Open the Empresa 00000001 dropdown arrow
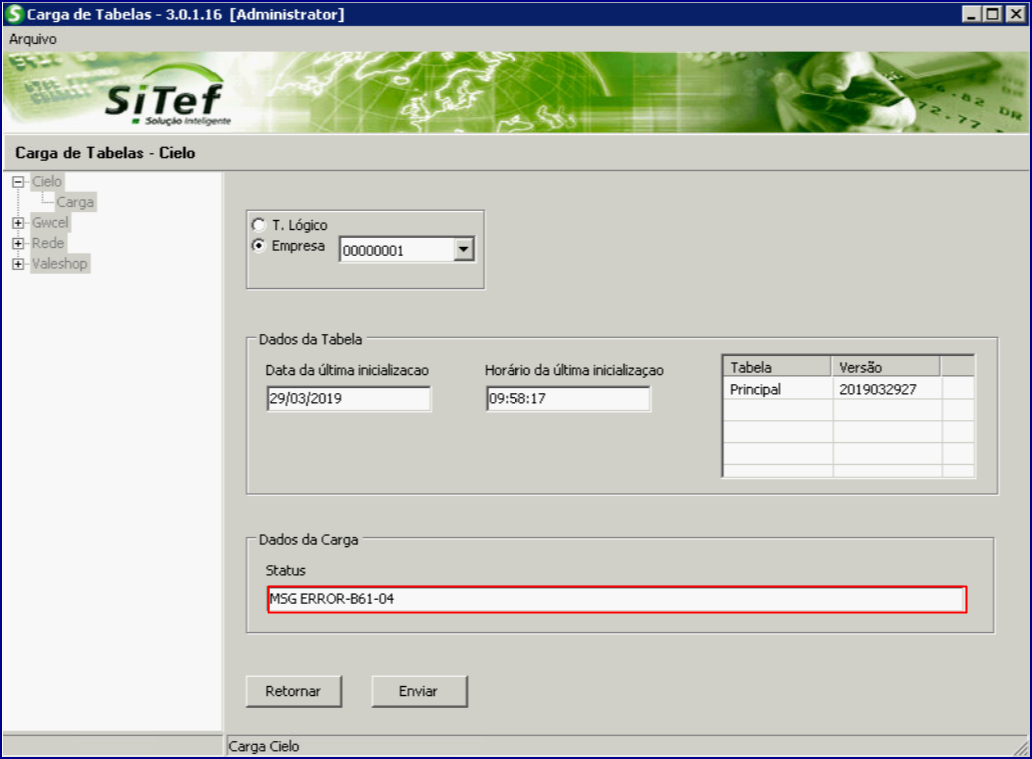Image resolution: width=1032 pixels, height=759 pixels. (463, 249)
